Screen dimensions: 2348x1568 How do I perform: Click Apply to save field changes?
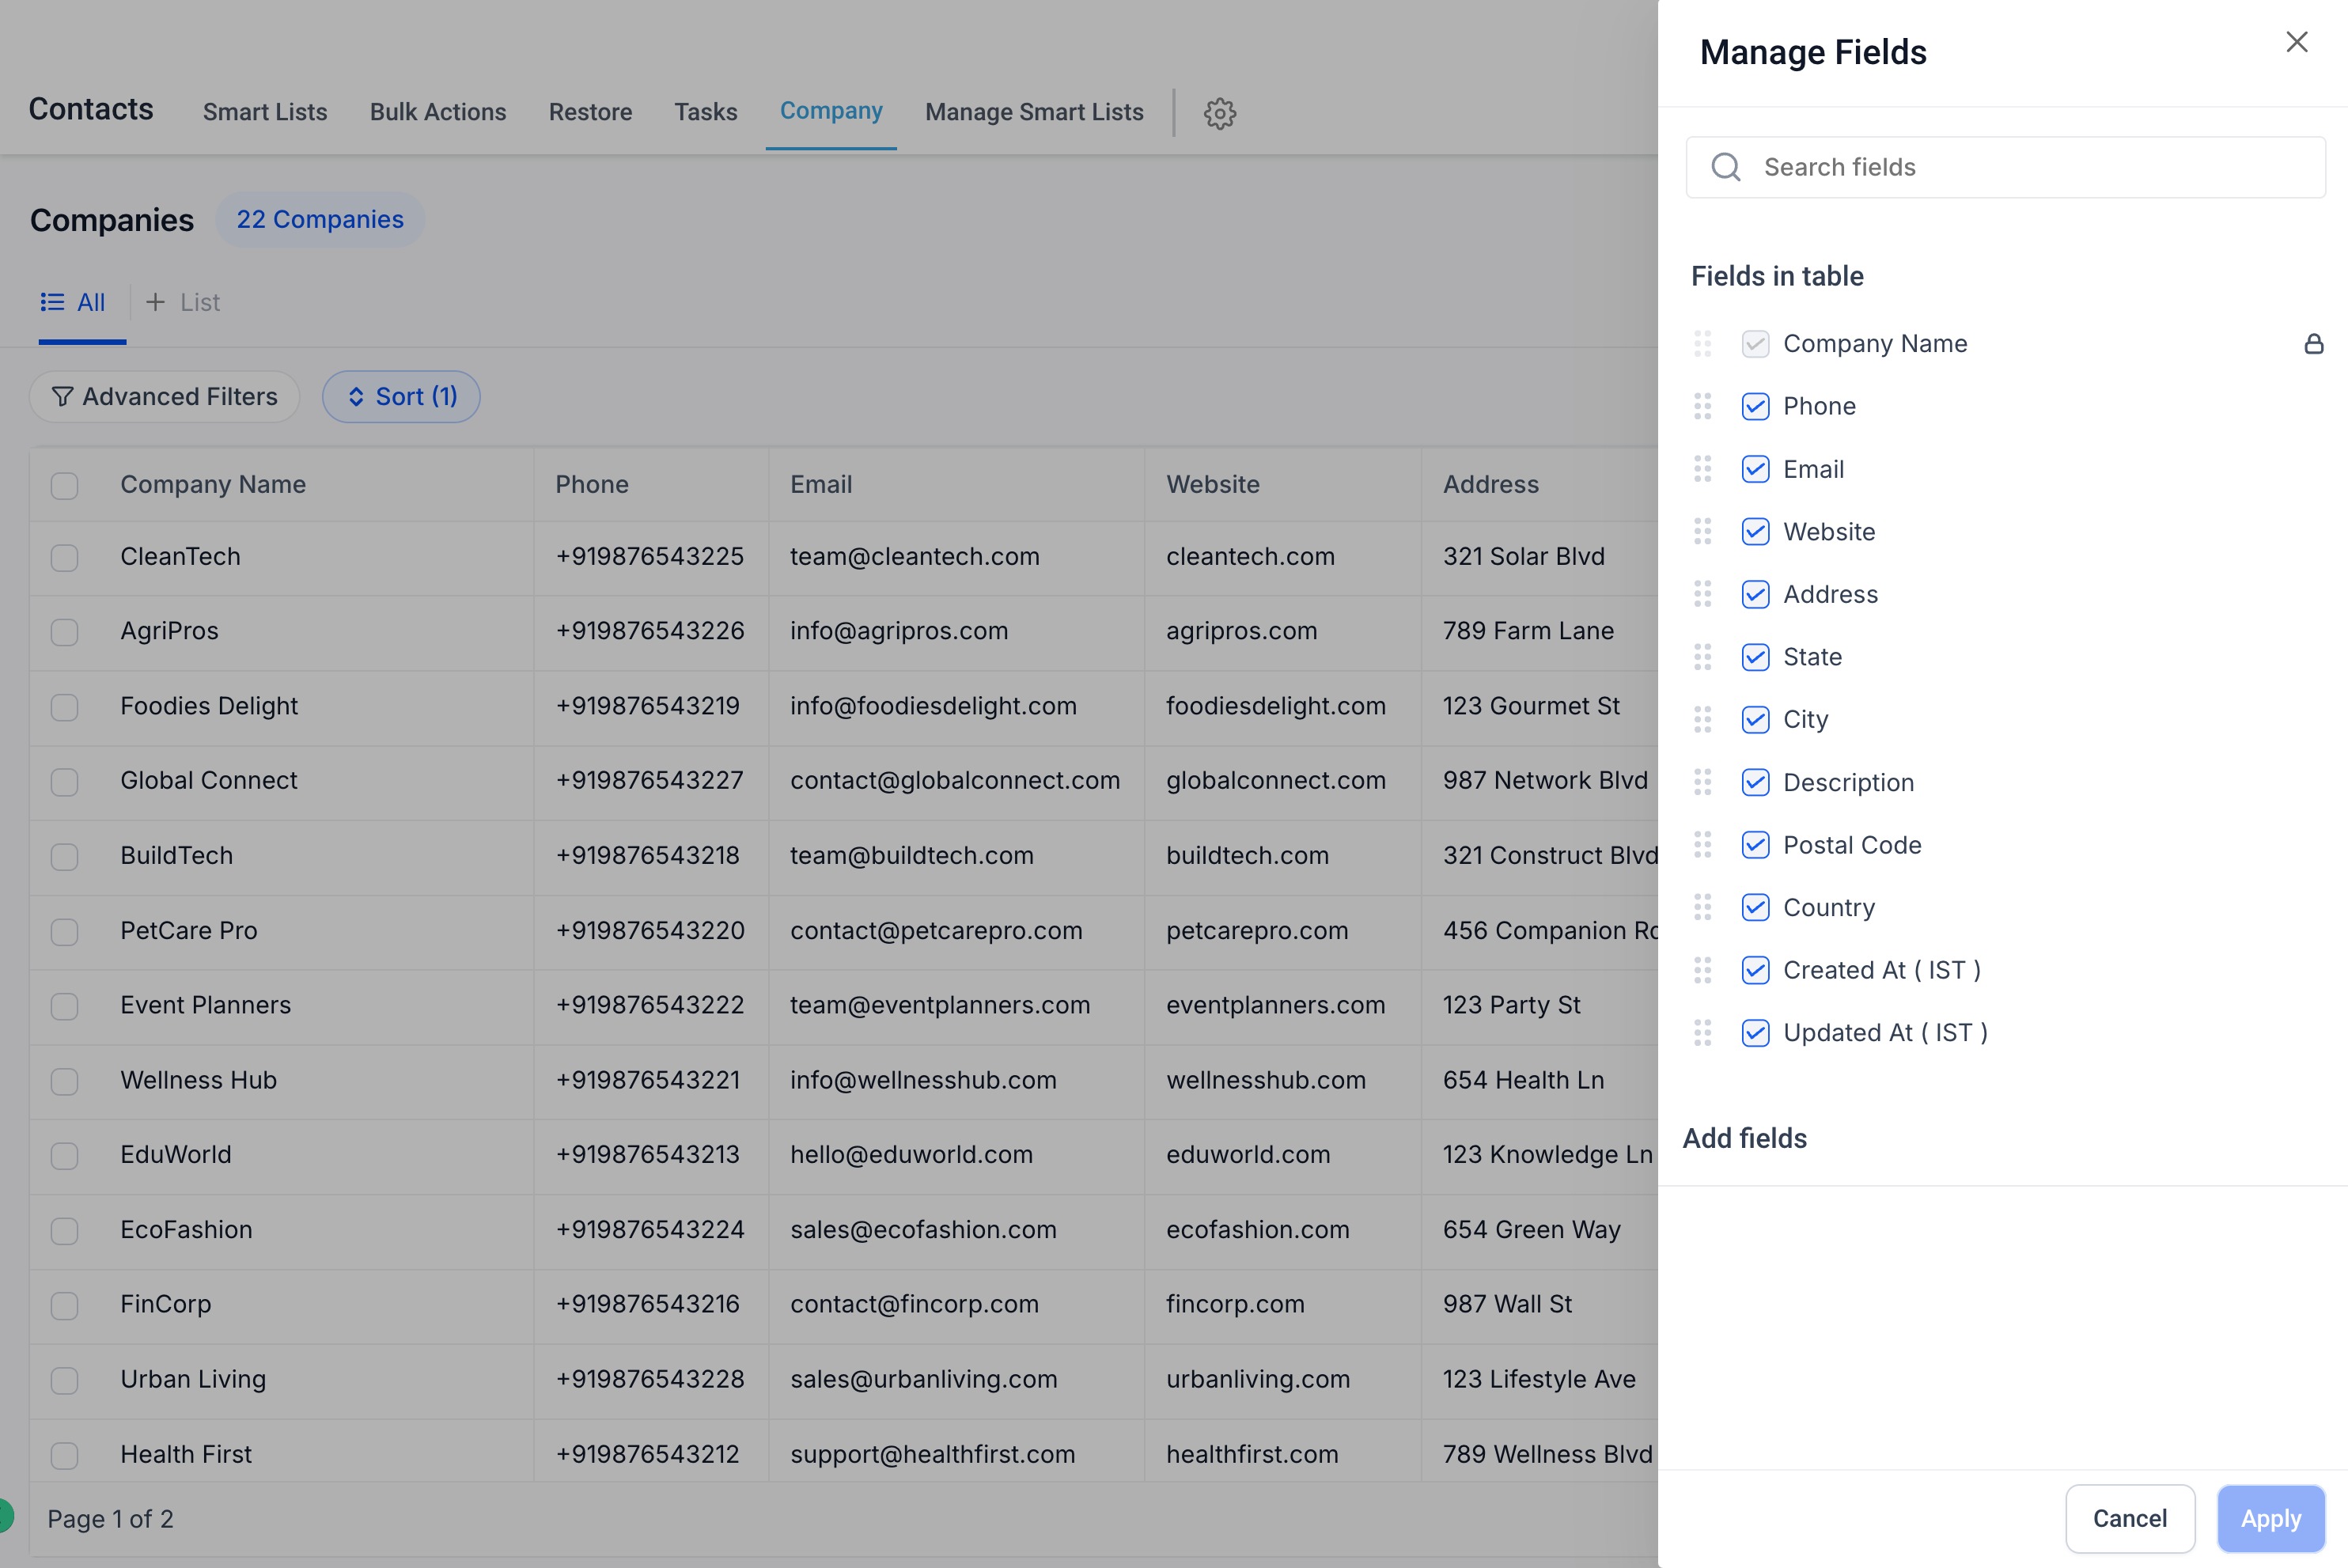click(2271, 1518)
